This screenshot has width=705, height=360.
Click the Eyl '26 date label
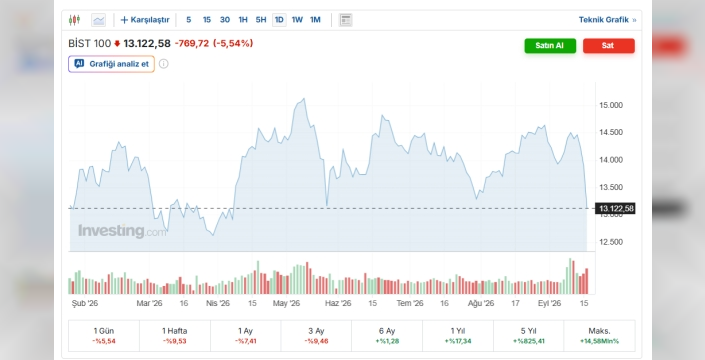pos(549,303)
